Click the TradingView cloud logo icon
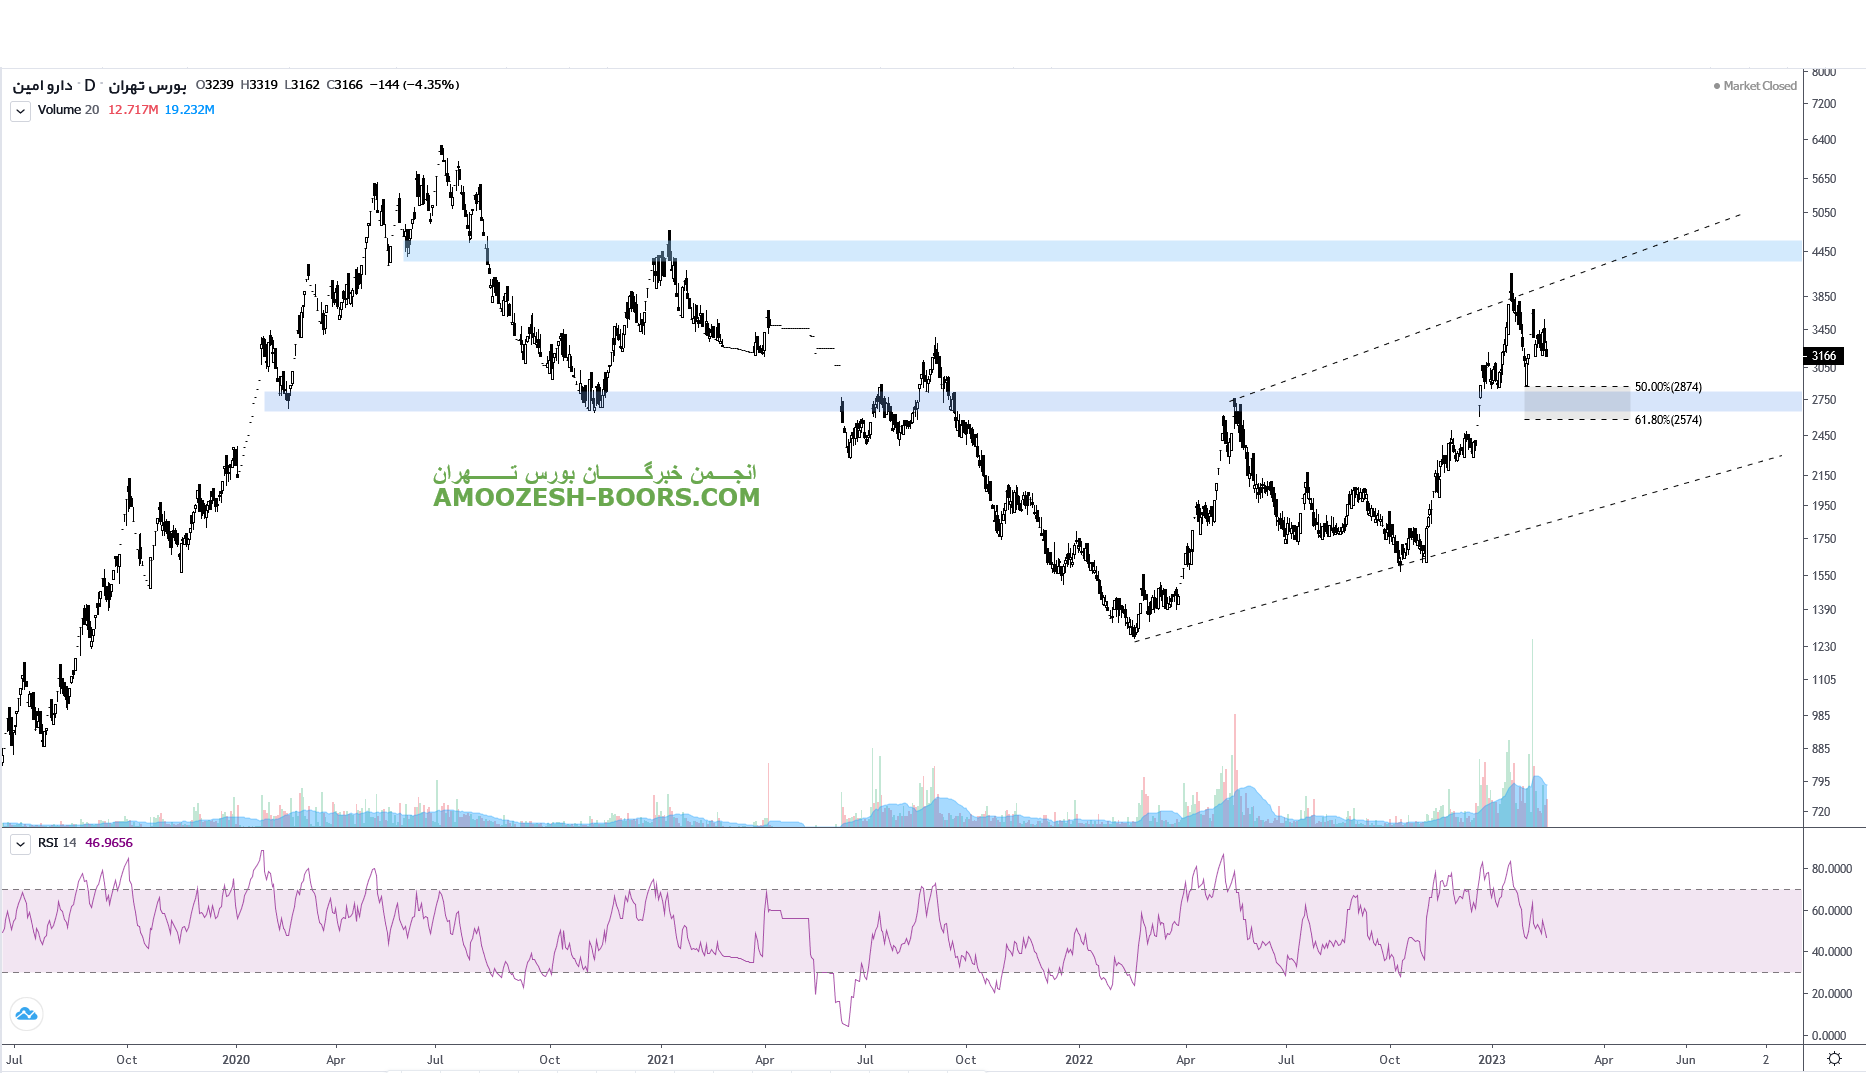Screen dimensions: 1866x1073 [x=26, y=1014]
